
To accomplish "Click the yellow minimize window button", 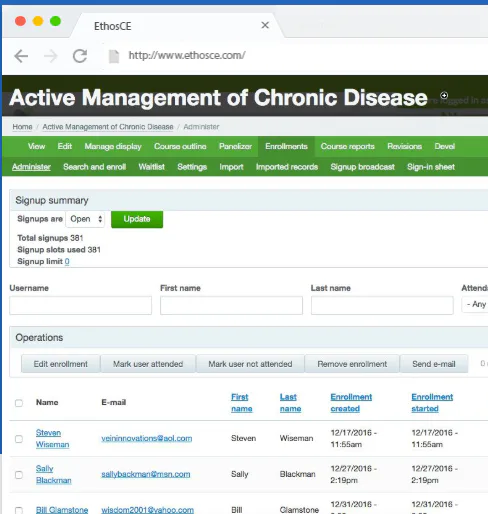I will [x=38, y=21].
